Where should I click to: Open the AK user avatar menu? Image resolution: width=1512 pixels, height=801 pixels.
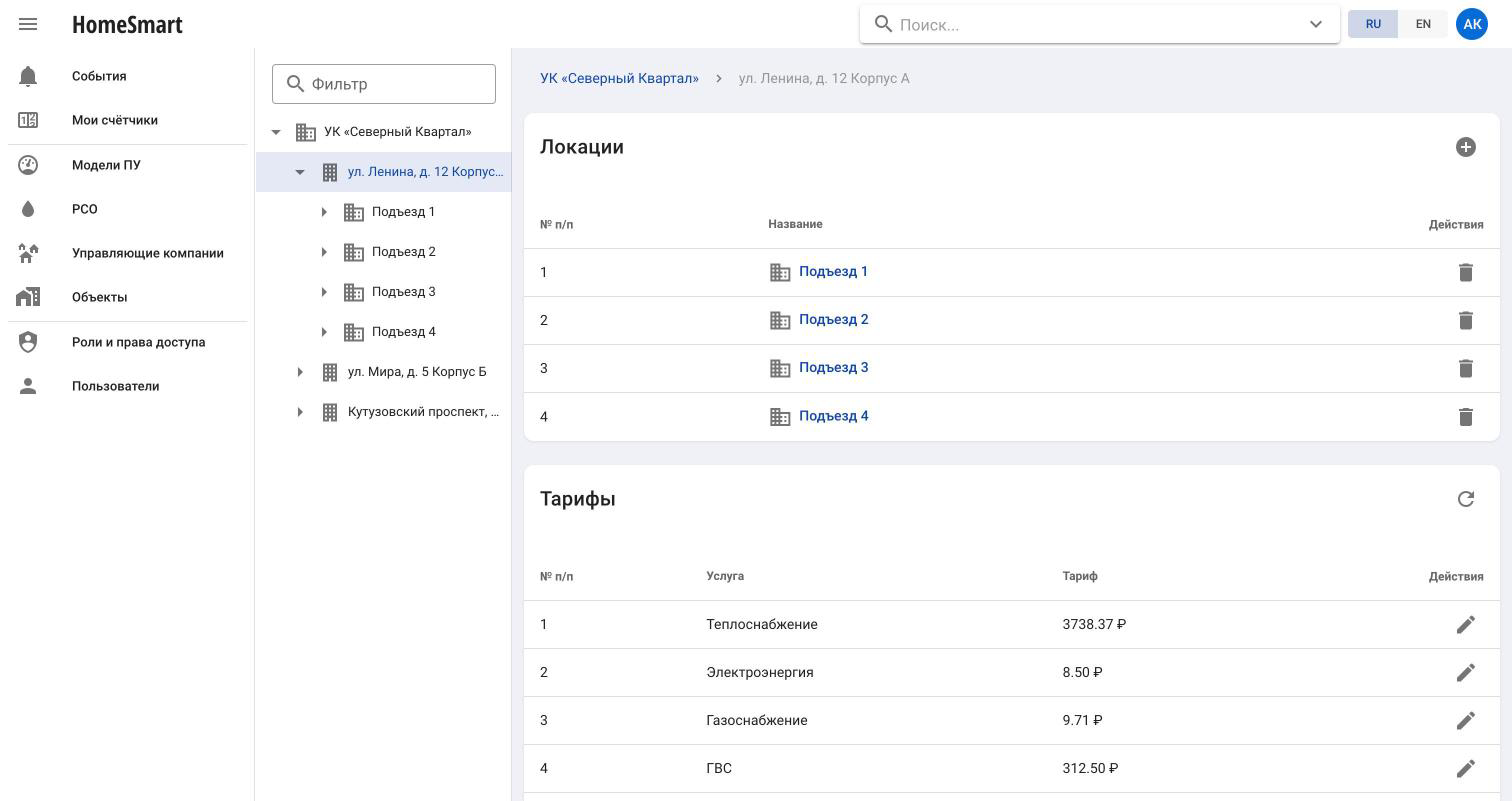(x=1472, y=24)
